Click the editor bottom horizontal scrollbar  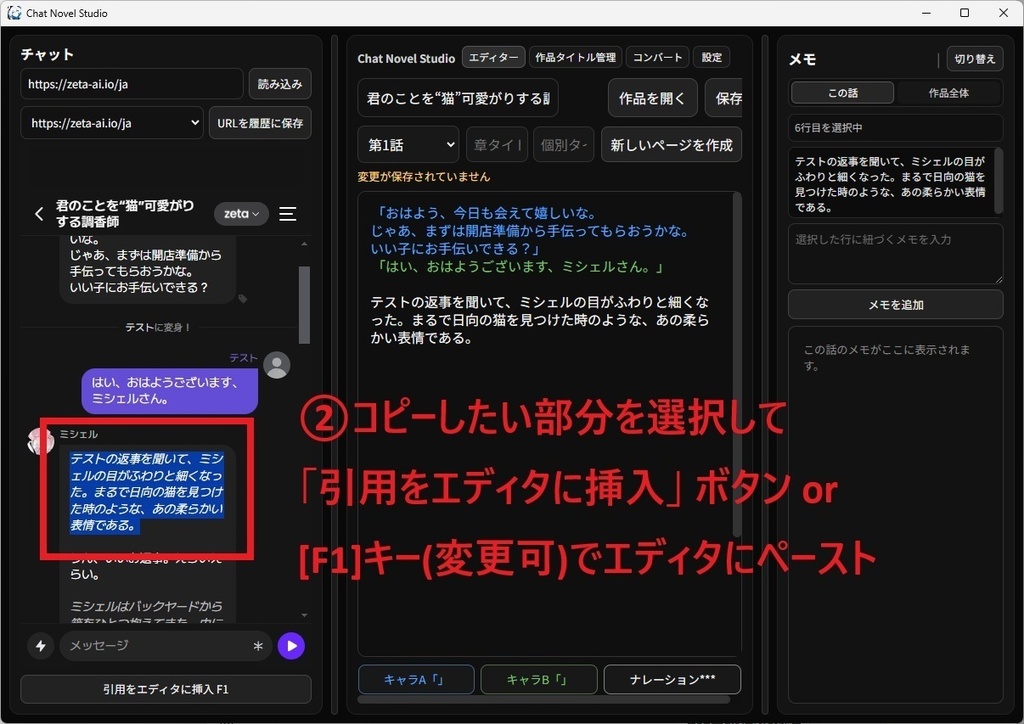coord(543,699)
